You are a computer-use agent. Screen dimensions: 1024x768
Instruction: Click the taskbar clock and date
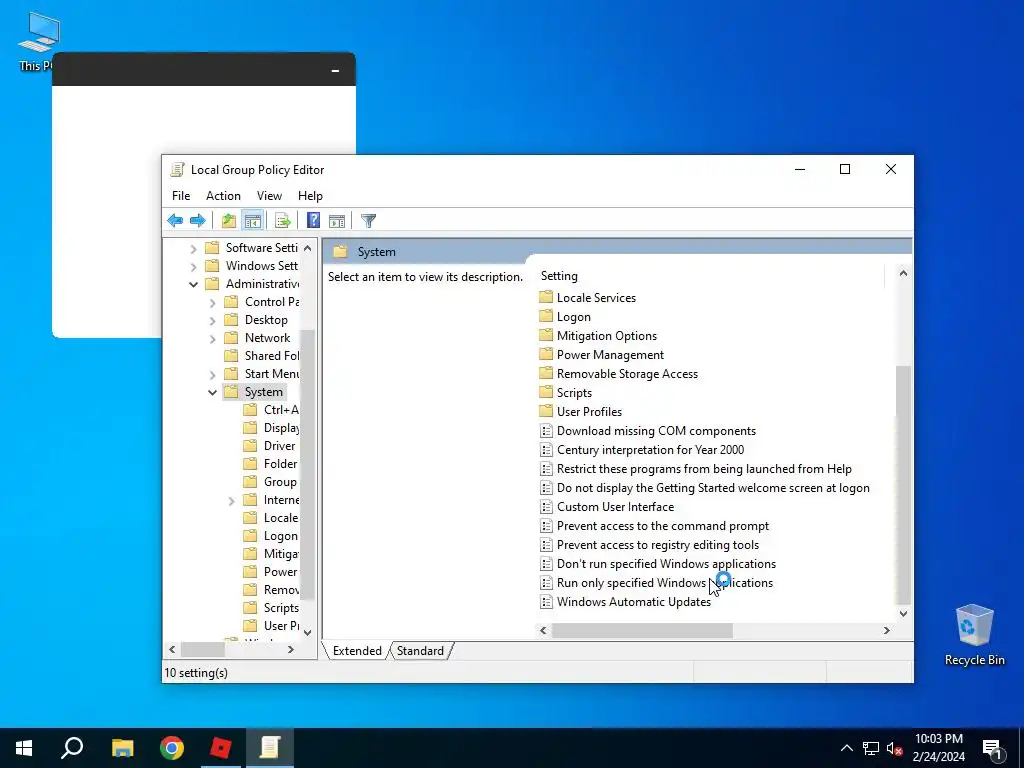click(x=938, y=748)
